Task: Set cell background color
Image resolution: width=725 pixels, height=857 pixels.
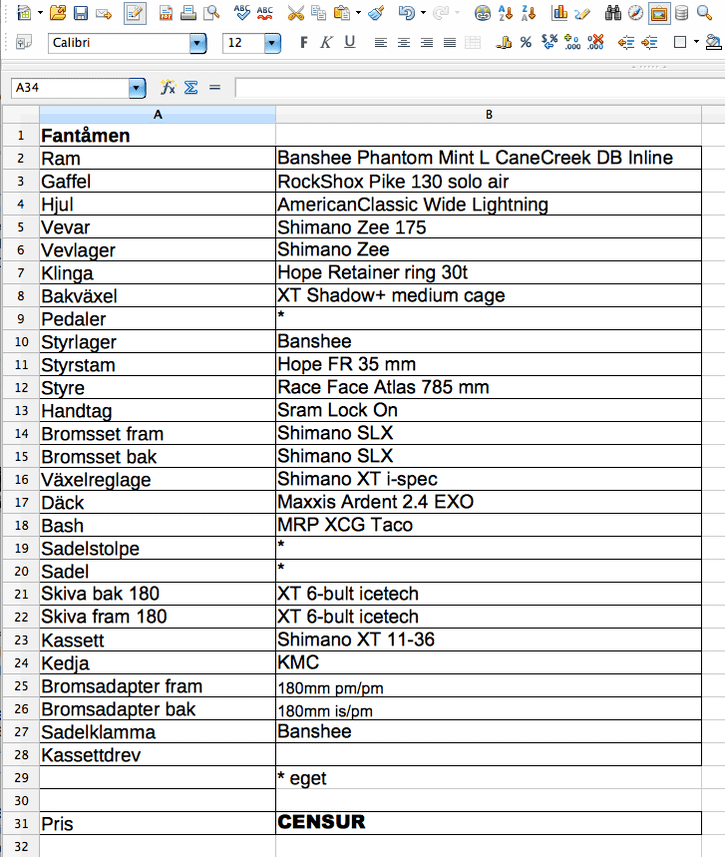Action: click(714, 42)
